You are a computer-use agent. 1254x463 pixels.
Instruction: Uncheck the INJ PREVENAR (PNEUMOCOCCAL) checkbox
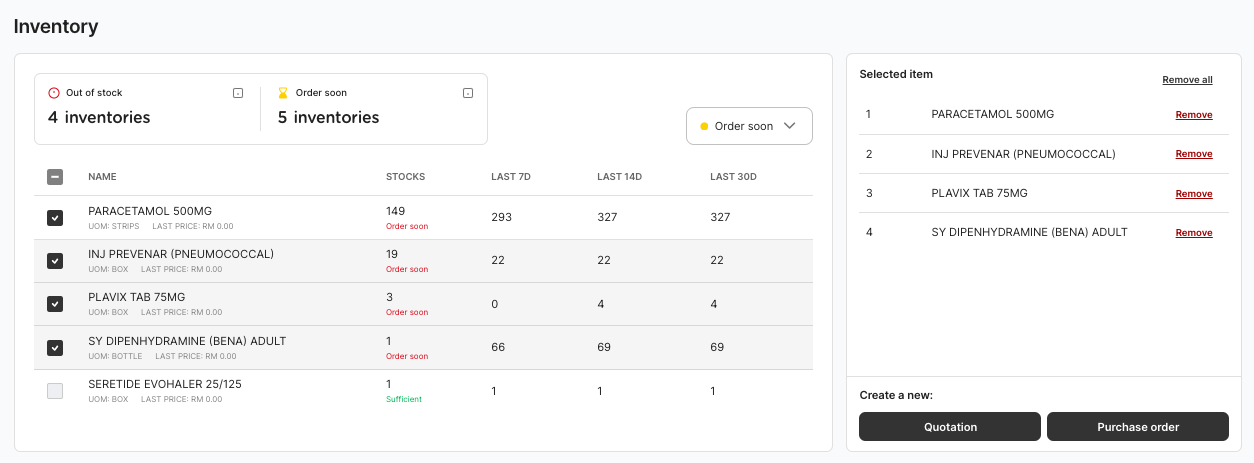point(55,260)
